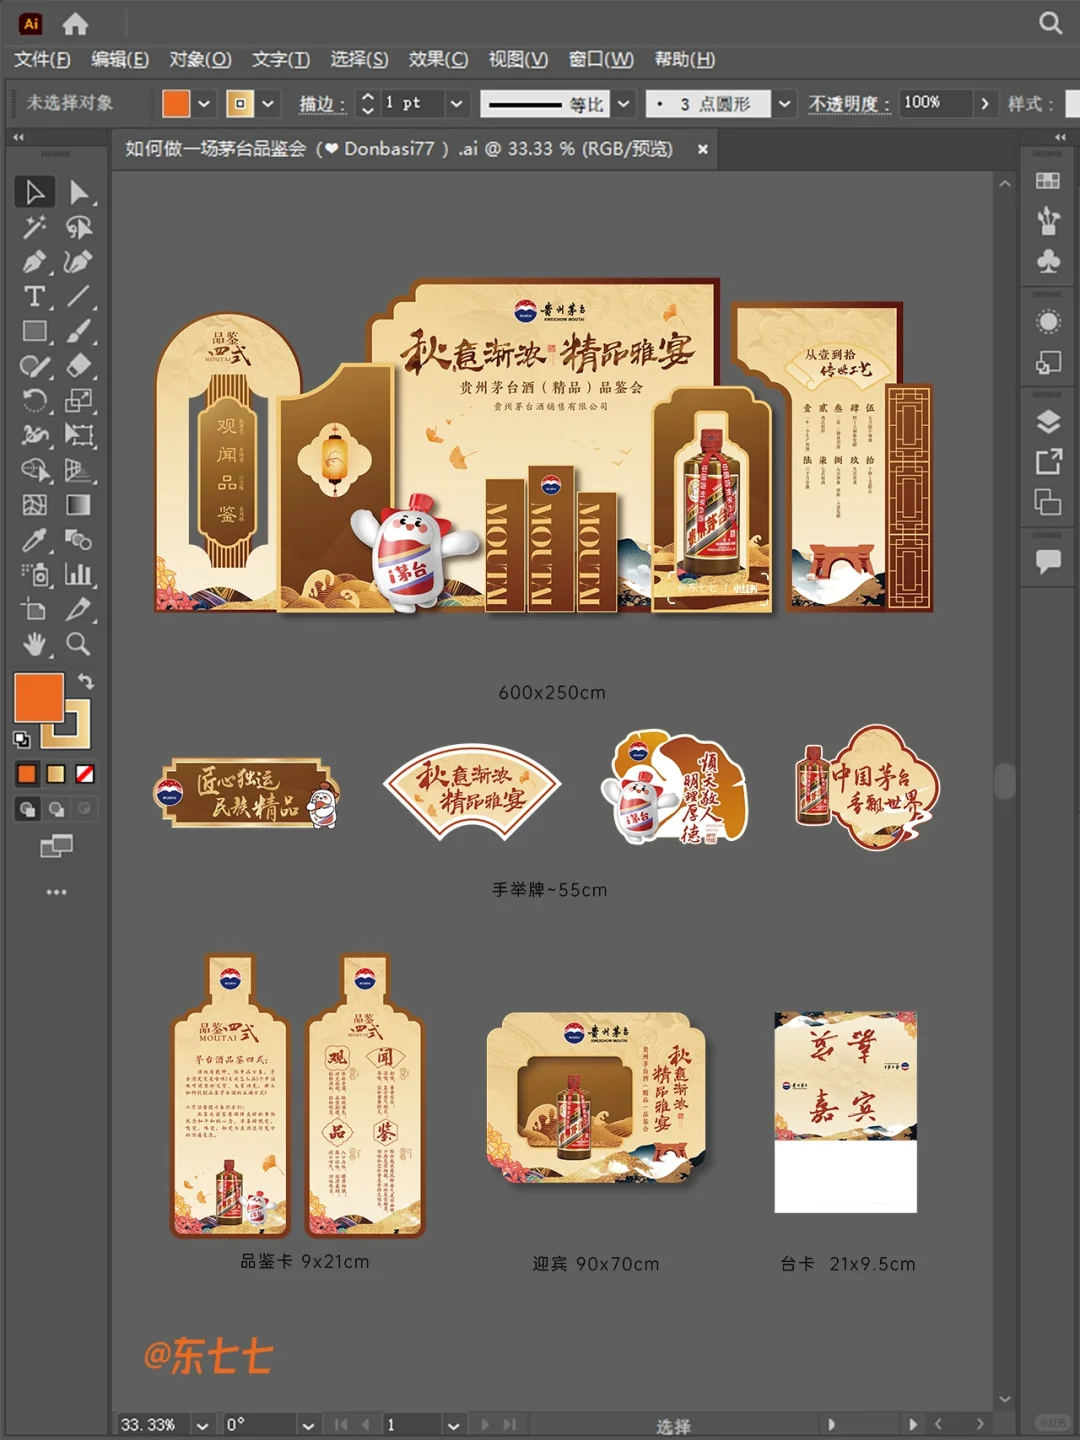The height and width of the screenshot is (1440, 1080).
Task: Pick the Perspective Grid tool
Action: (78, 470)
